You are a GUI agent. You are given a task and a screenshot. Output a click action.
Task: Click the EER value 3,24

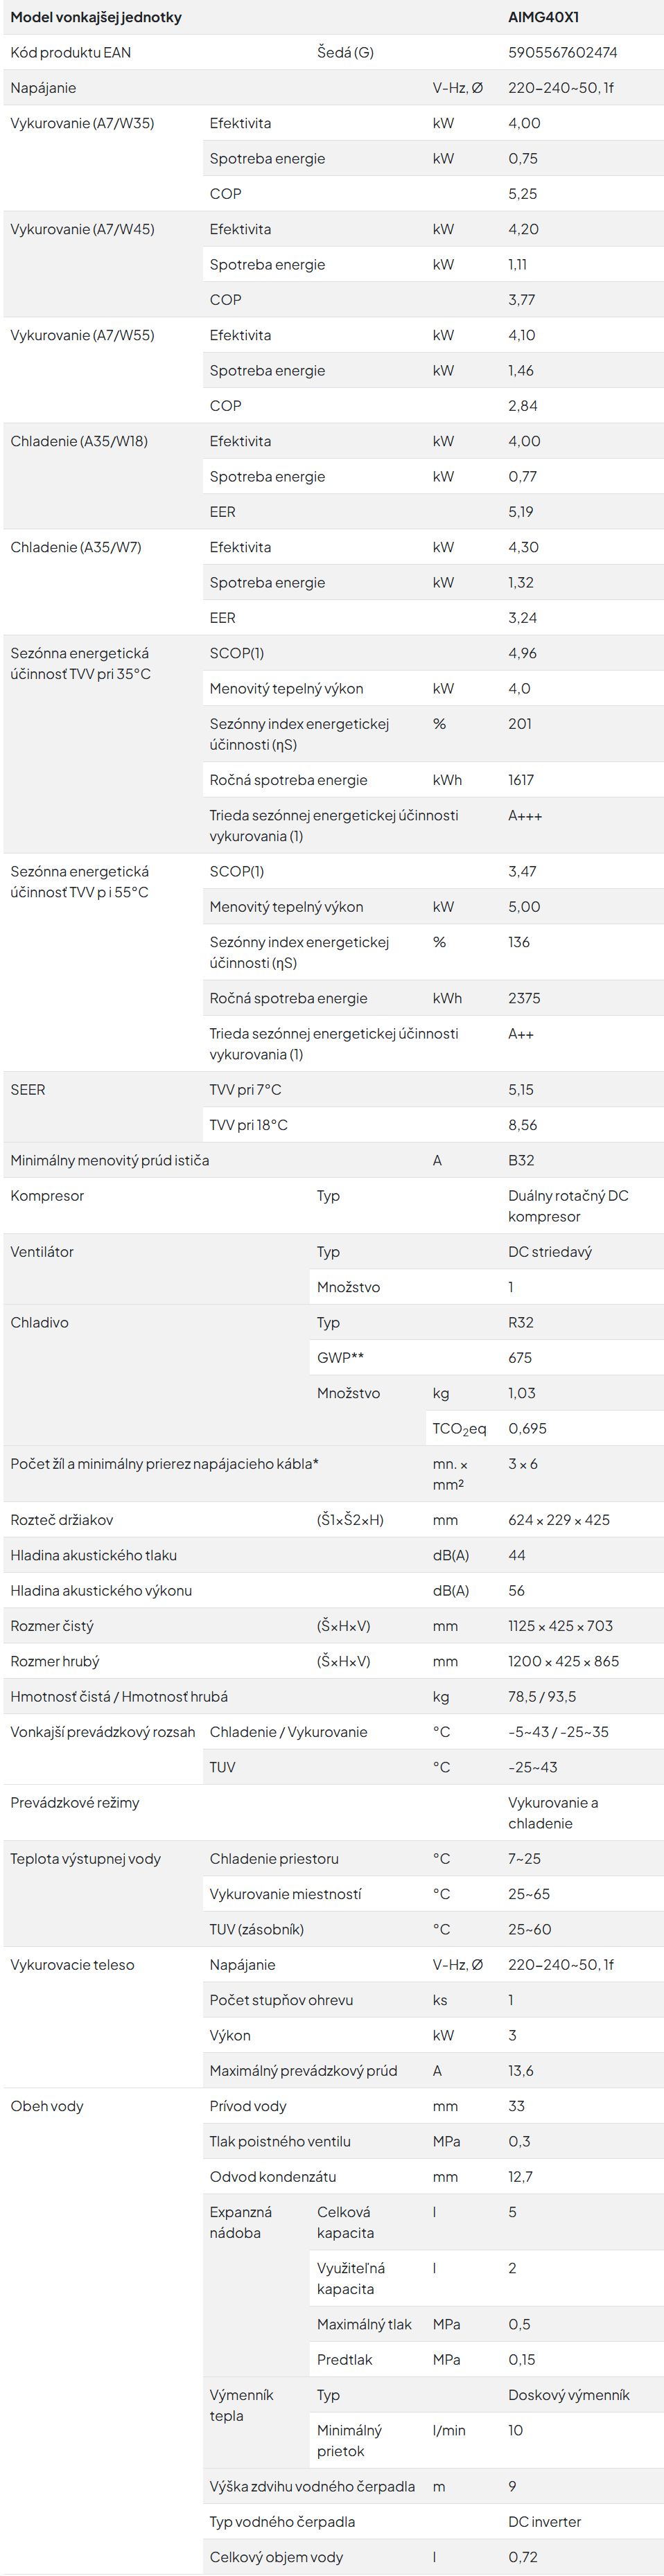[522, 618]
